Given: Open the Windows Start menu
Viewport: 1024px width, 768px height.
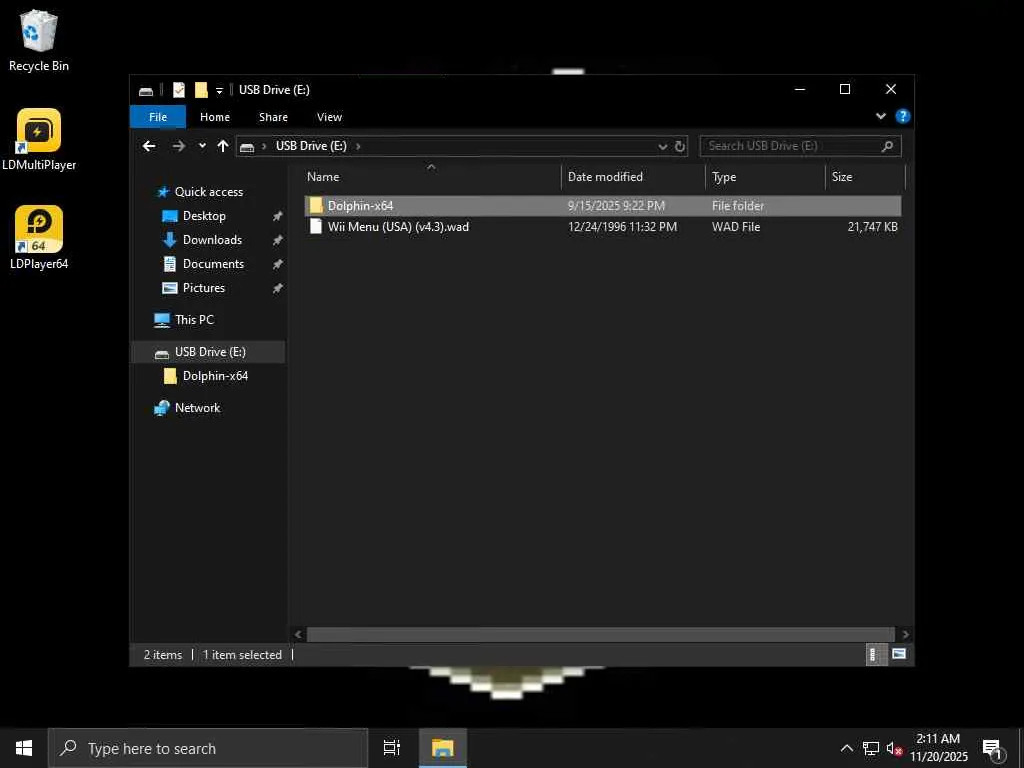Looking at the screenshot, I should tap(24, 748).
